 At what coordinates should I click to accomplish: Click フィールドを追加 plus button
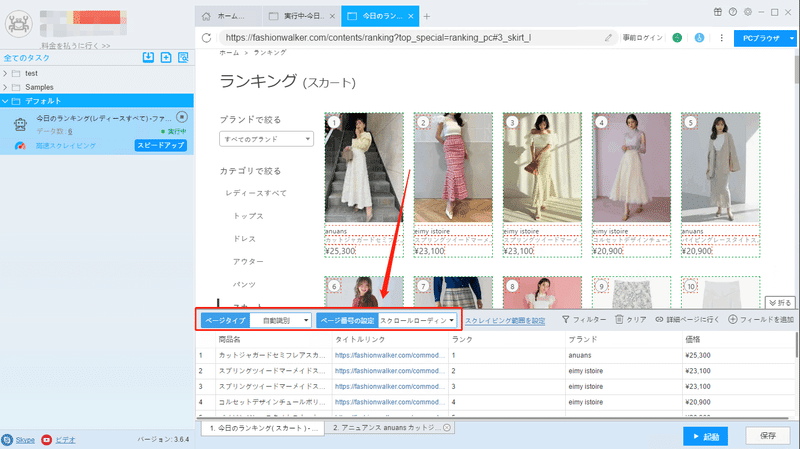point(761,319)
